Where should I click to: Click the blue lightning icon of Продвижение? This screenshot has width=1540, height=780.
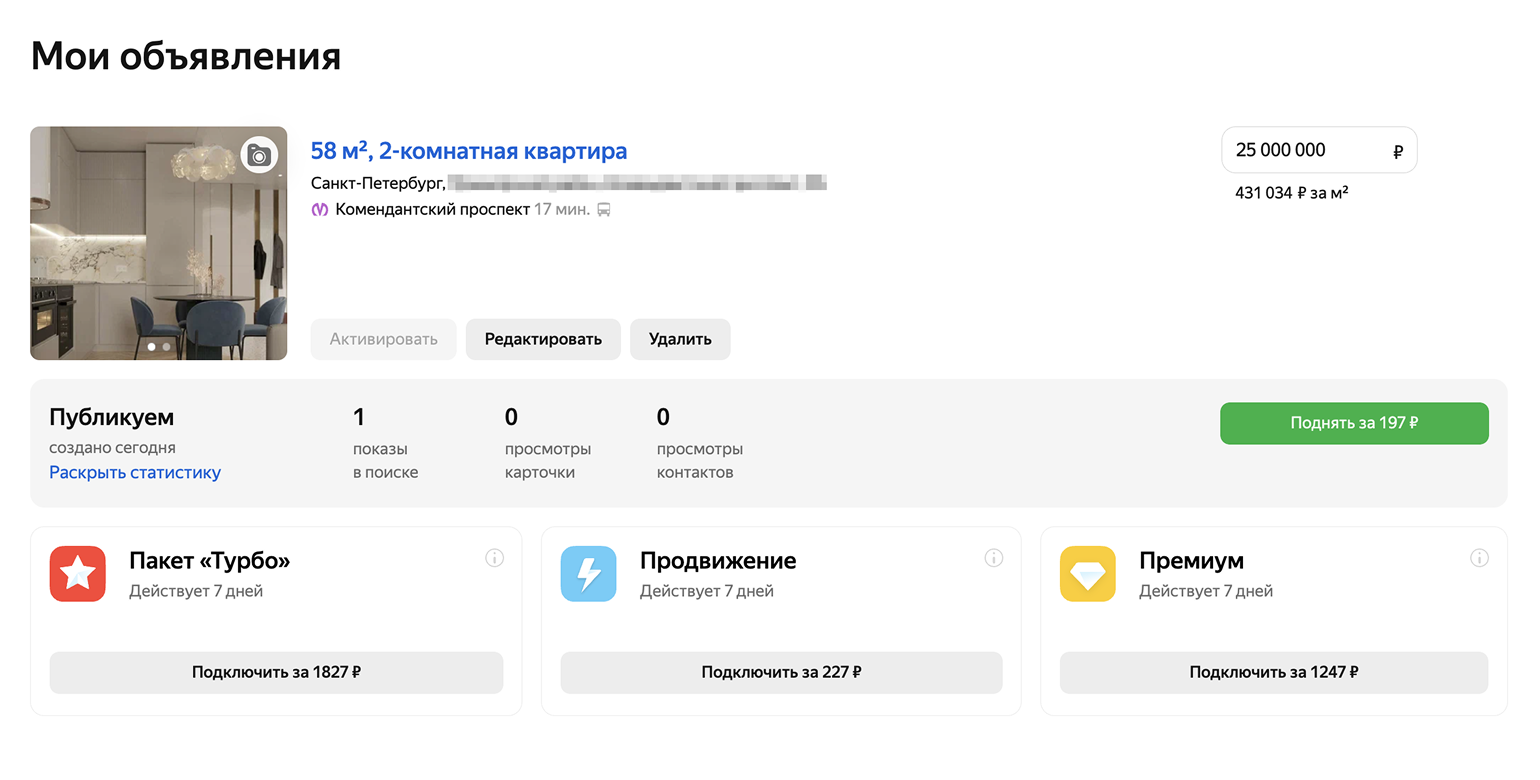[588, 574]
